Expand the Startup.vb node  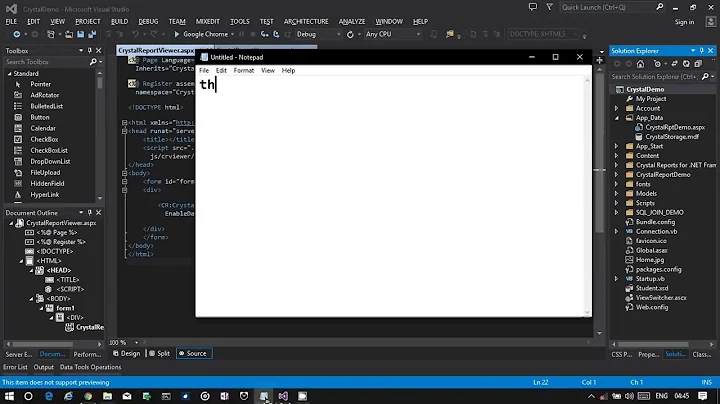tap(617, 279)
